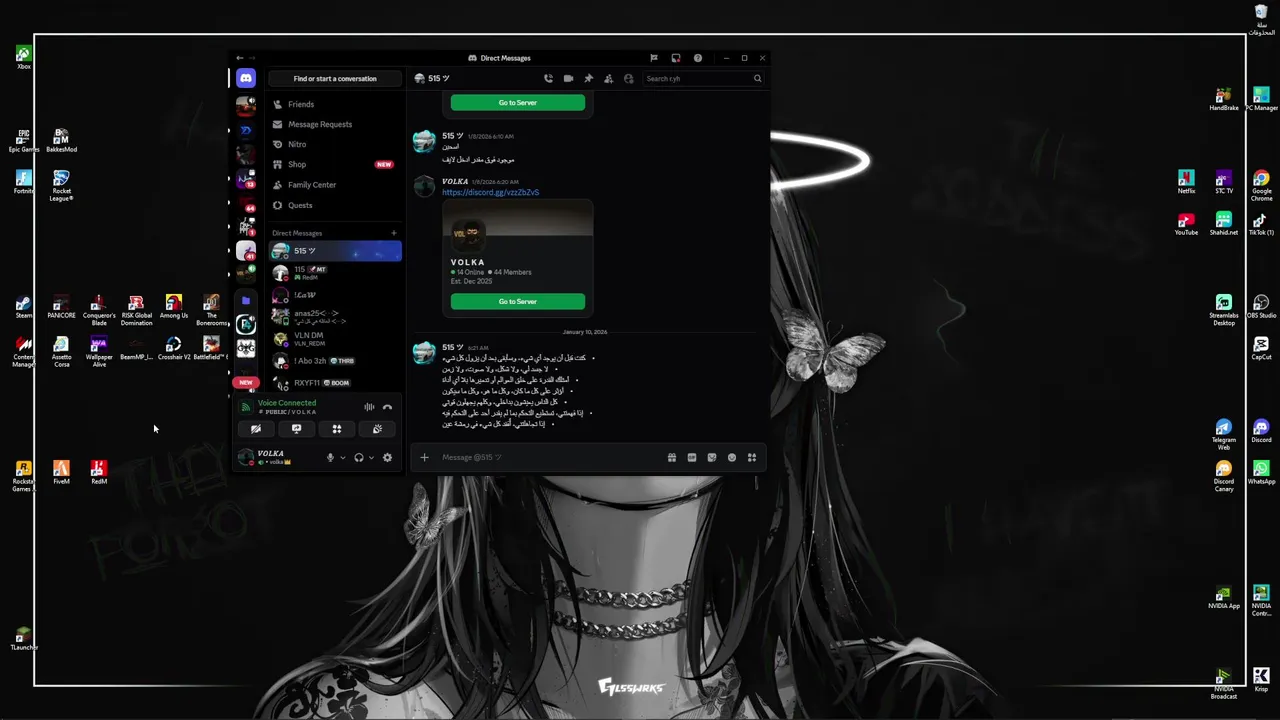
Task: Turn on camera in voice panel
Action: (x=256, y=429)
